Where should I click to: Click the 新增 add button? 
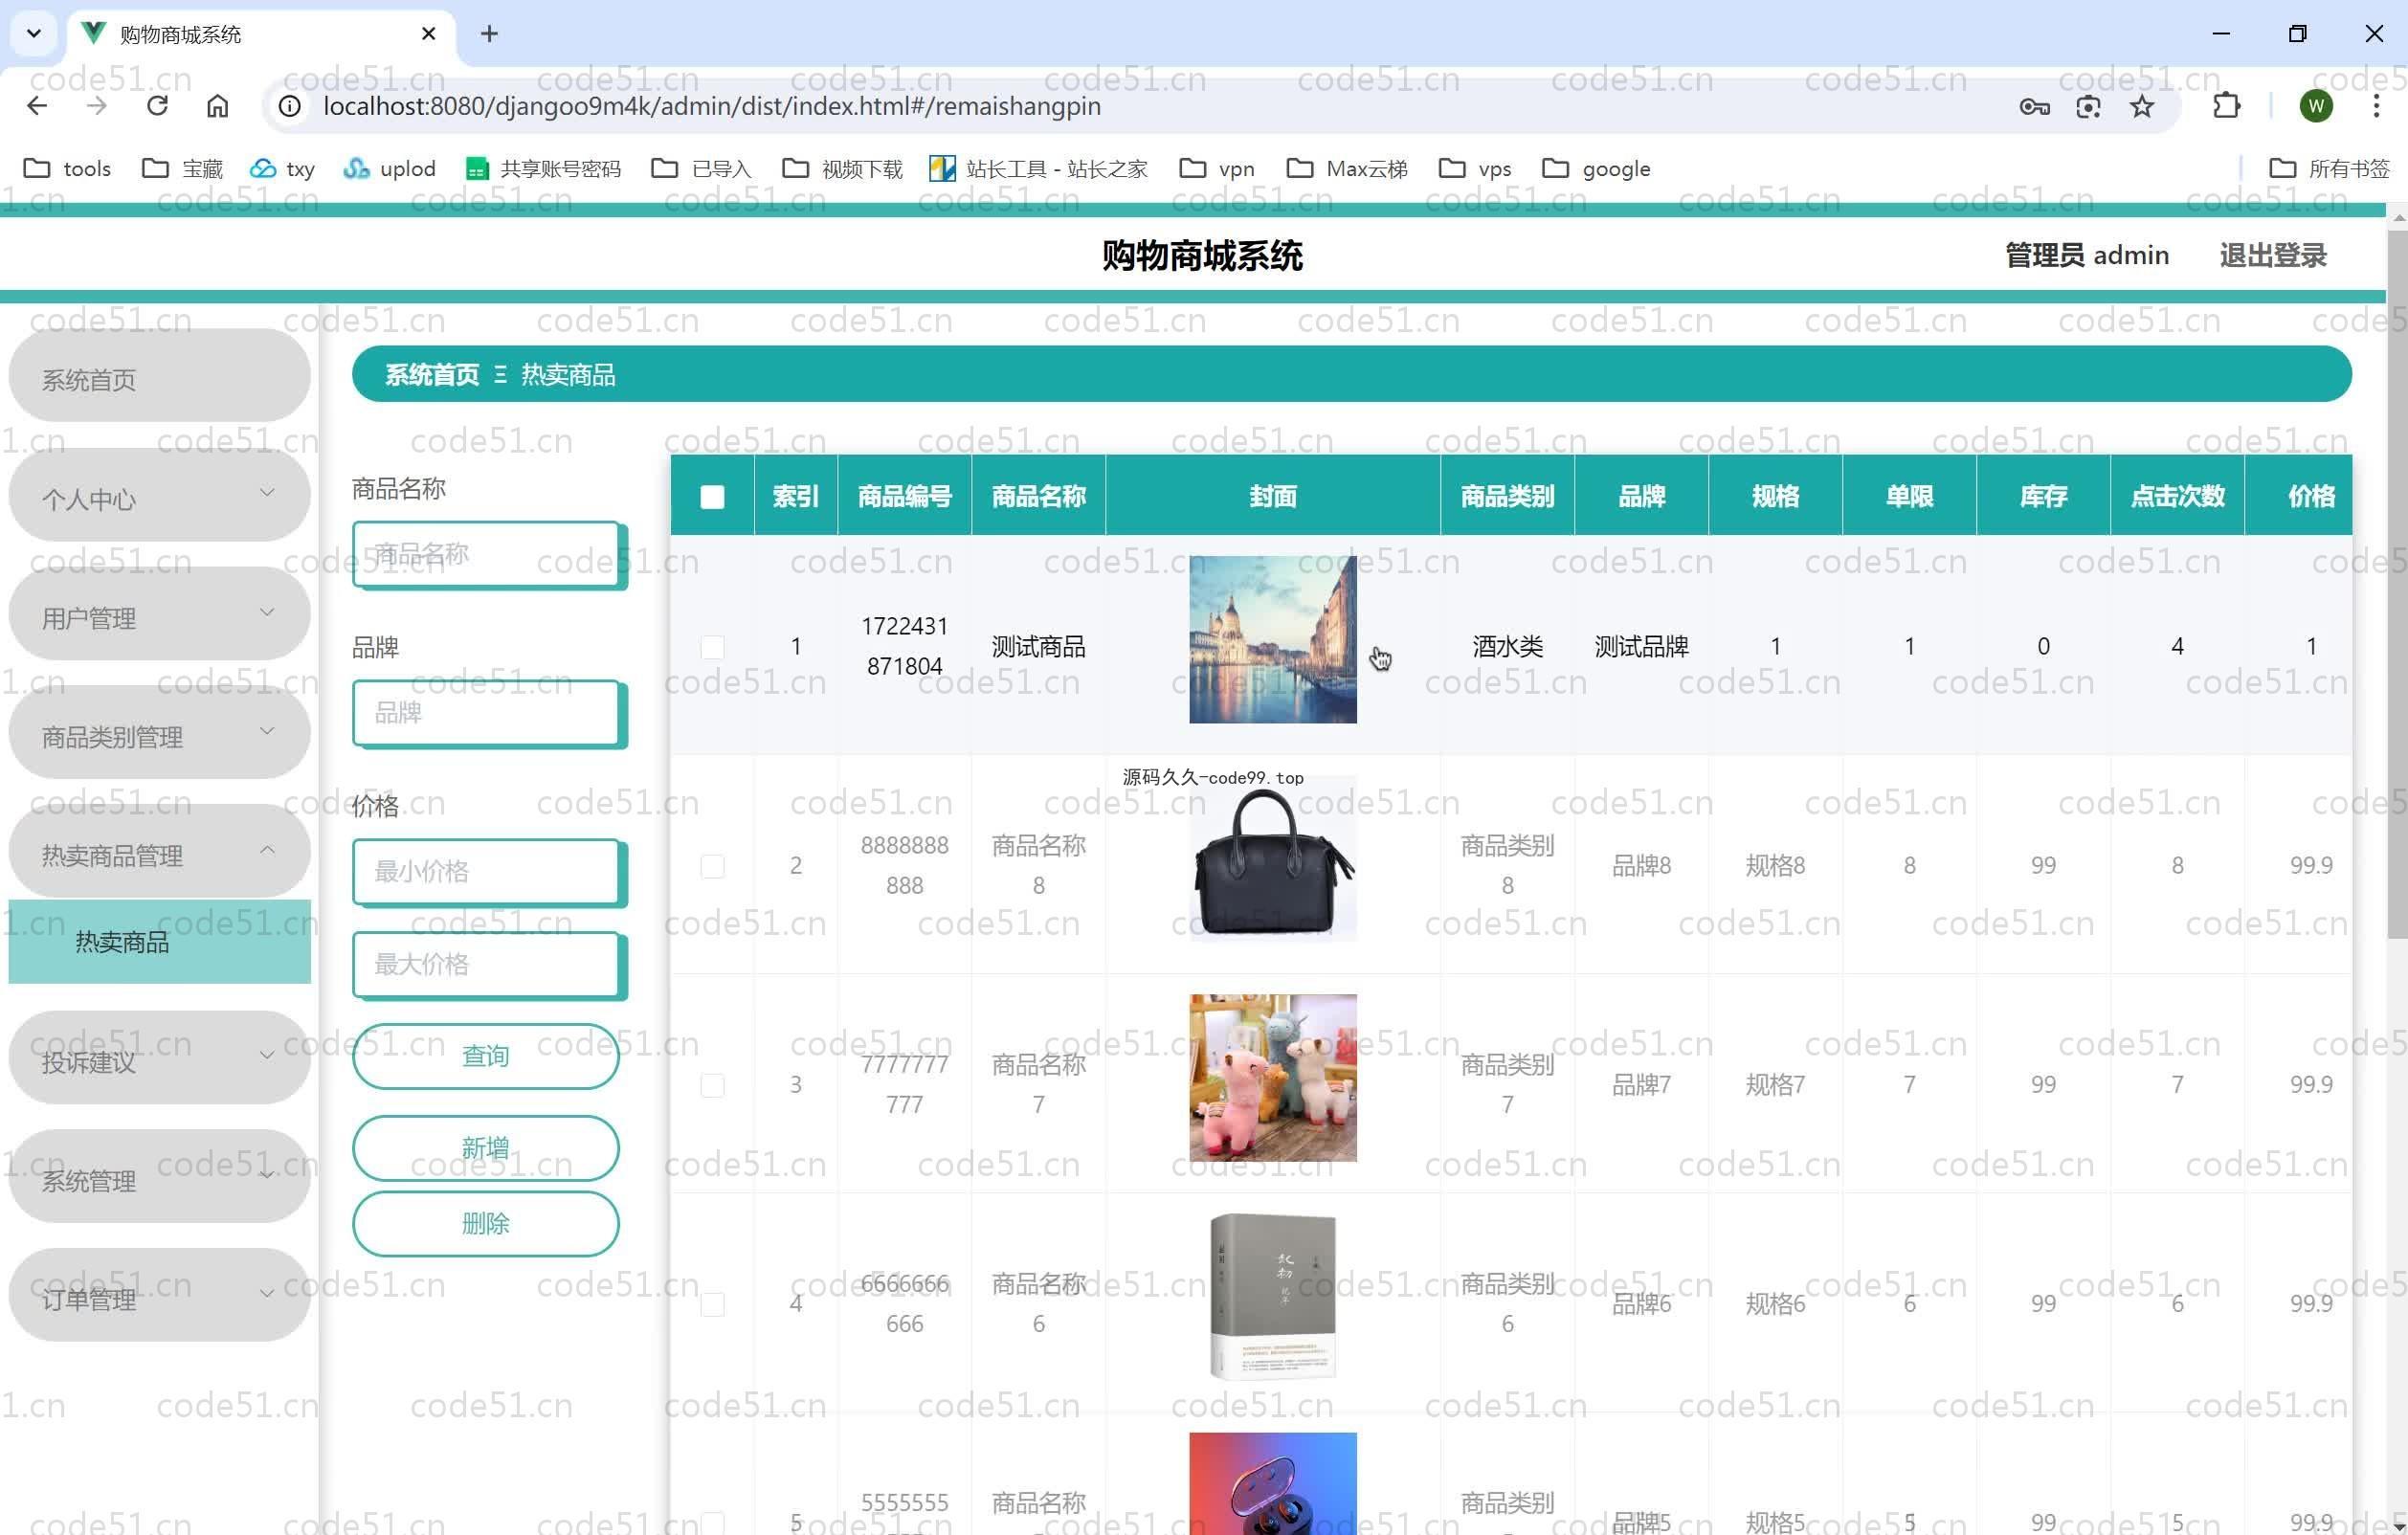485,1148
